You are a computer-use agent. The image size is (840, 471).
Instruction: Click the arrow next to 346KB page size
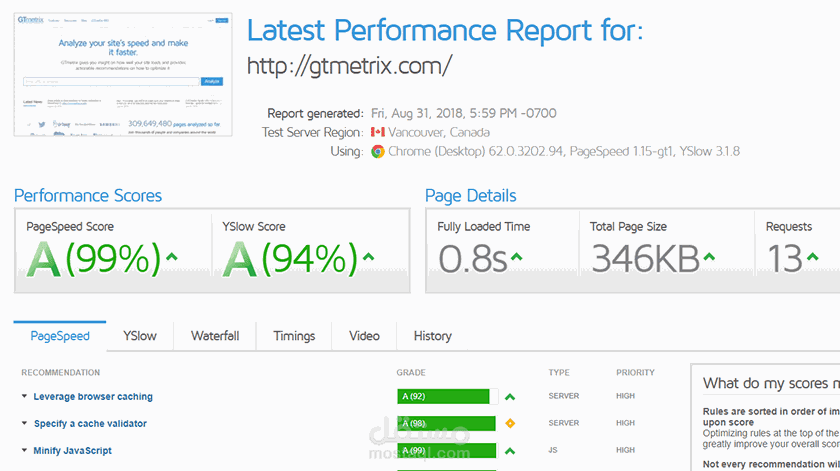[709, 257]
